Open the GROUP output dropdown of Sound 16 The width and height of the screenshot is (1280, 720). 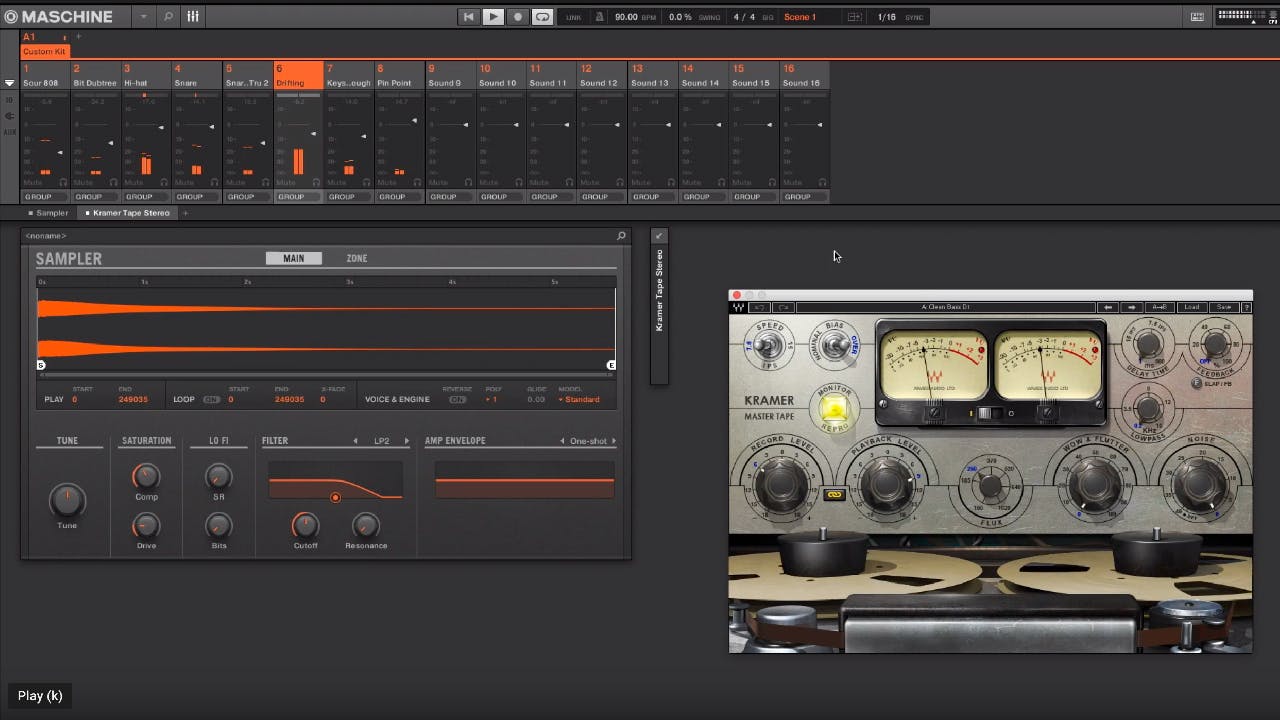[805, 197]
